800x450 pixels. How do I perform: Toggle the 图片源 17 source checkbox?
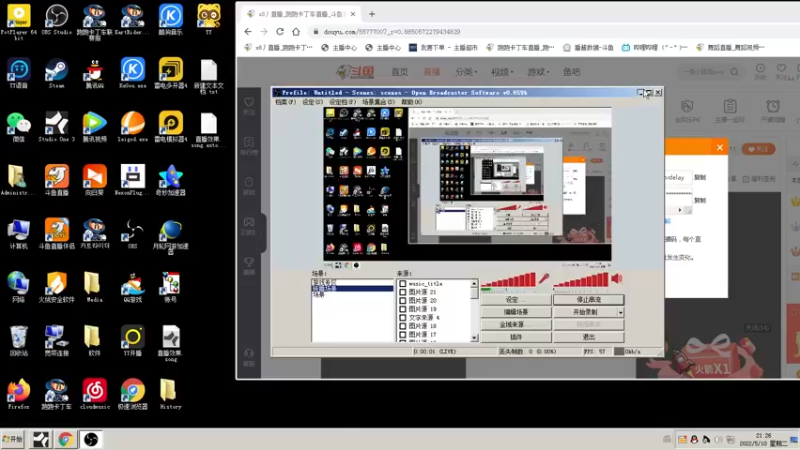point(403,335)
